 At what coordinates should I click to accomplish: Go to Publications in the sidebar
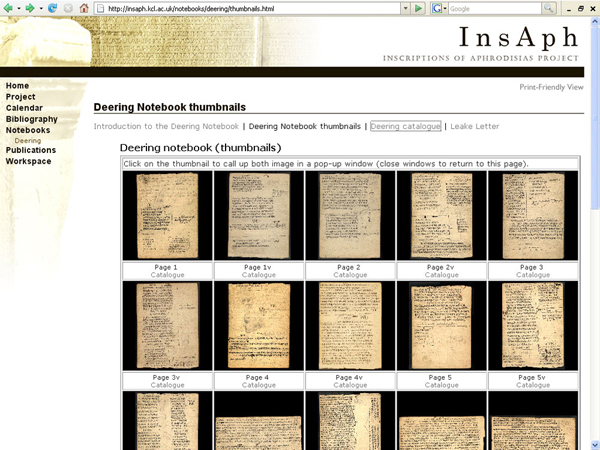31,150
